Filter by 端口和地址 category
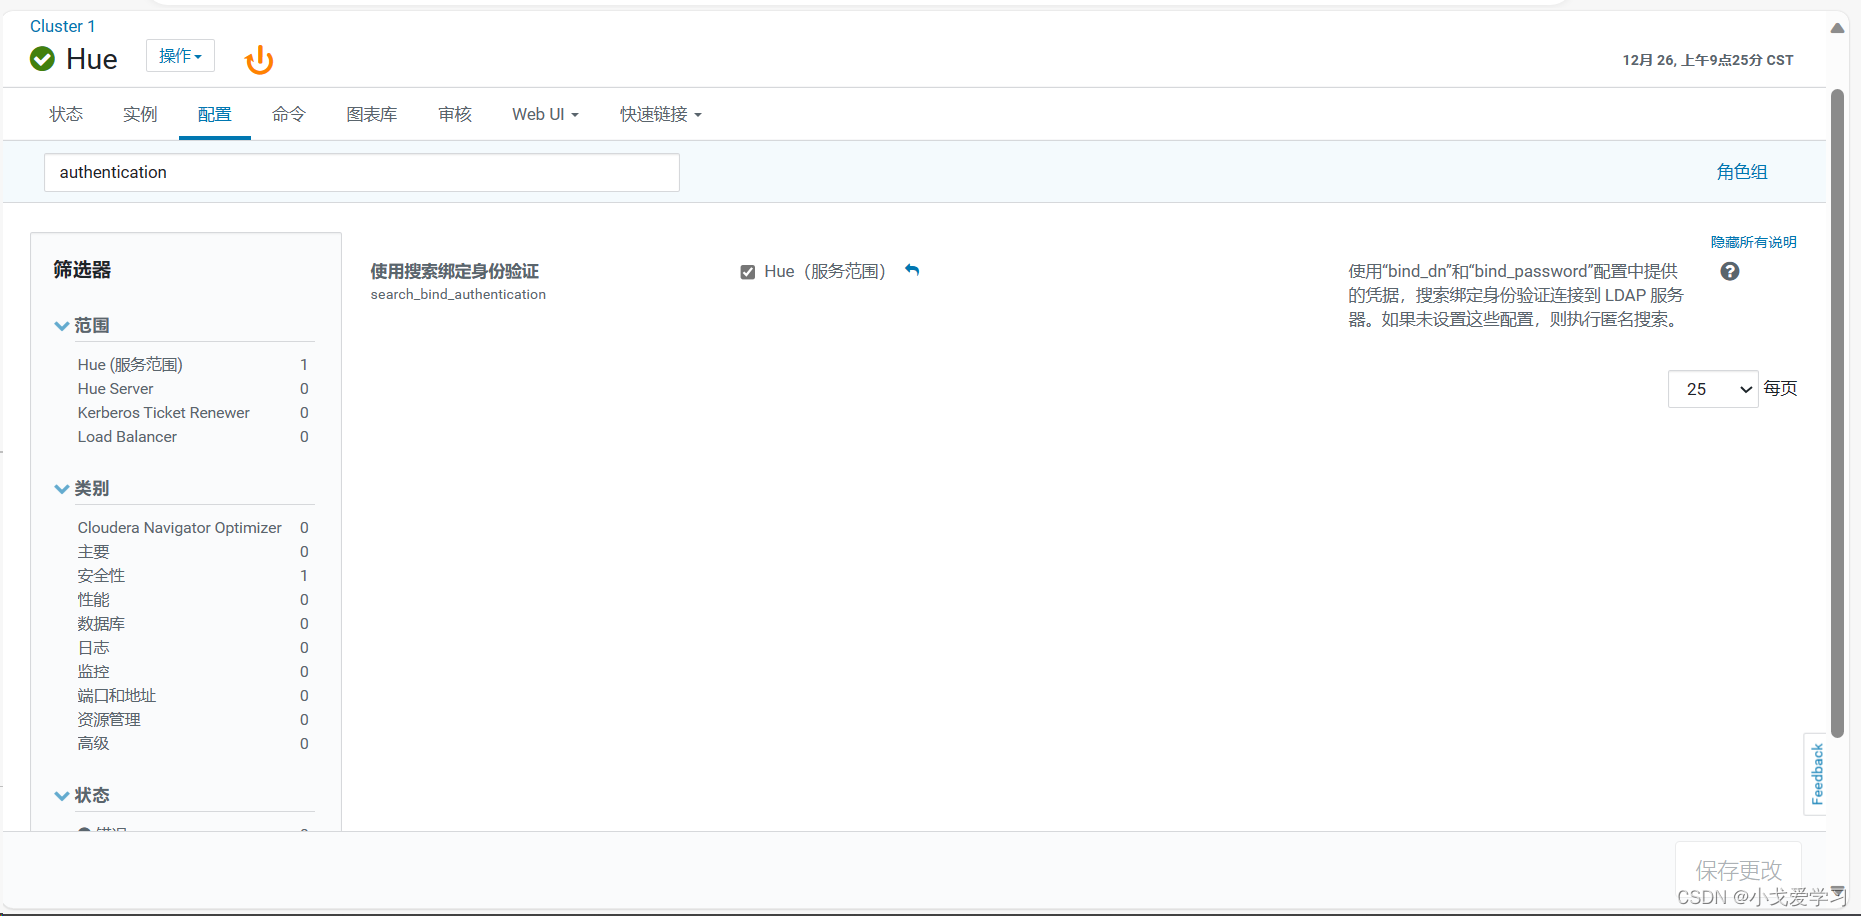The image size is (1861, 916). (117, 696)
